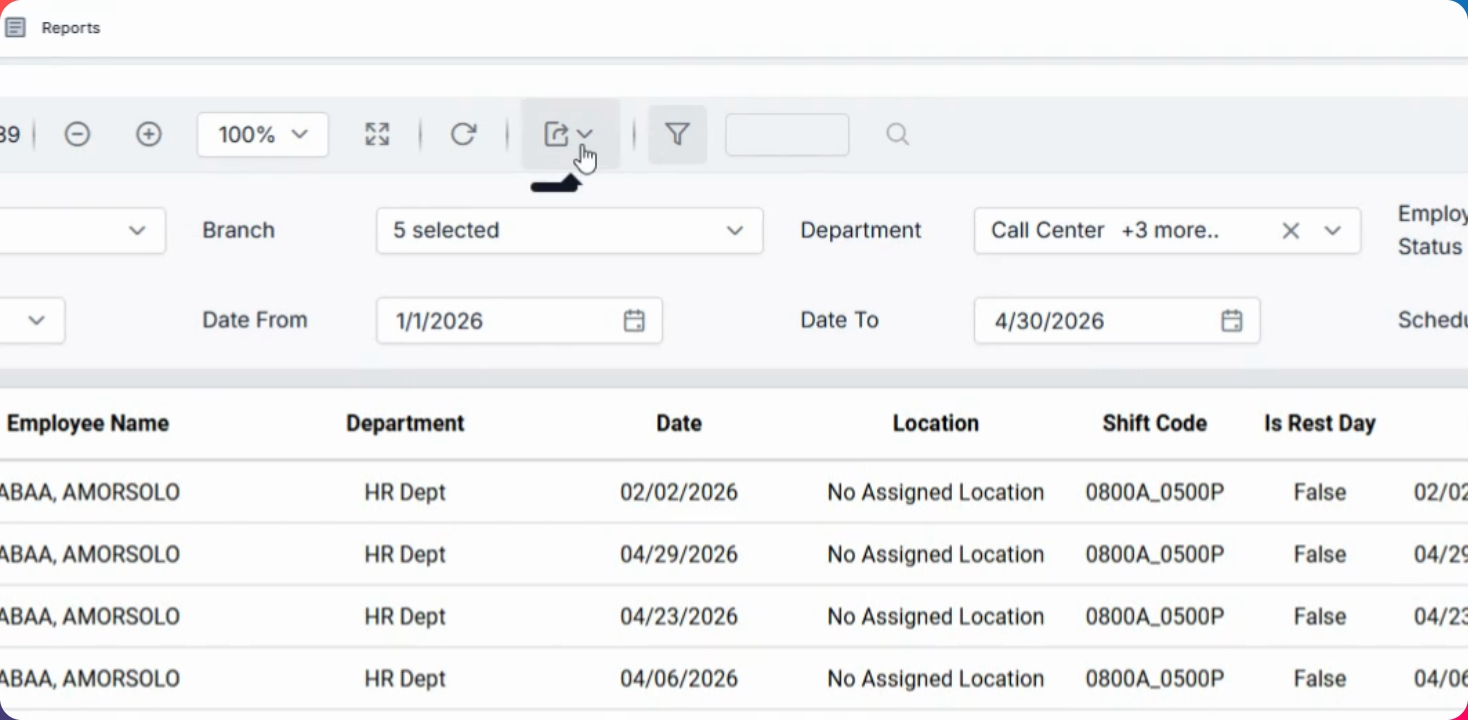This screenshot has width=1468, height=720.
Task: Open the export report menu icon
Action: pyautogui.click(x=569, y=134)
